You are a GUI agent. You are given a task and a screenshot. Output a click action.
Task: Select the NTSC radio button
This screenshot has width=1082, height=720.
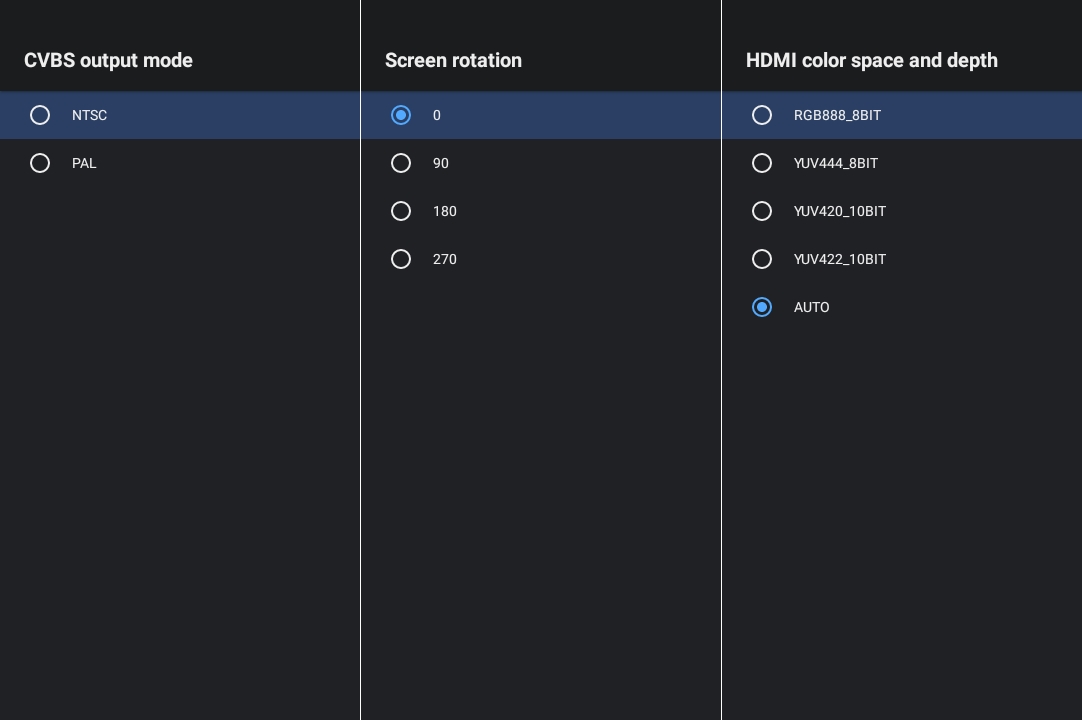point(40,115)
